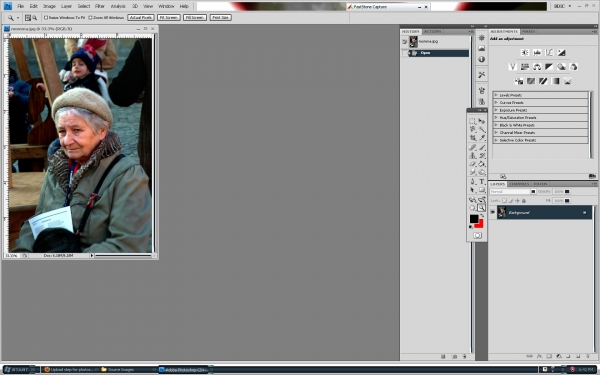
Task: Switch to the Actions tab
Action: pyautogui.click(x=432, y=31)
